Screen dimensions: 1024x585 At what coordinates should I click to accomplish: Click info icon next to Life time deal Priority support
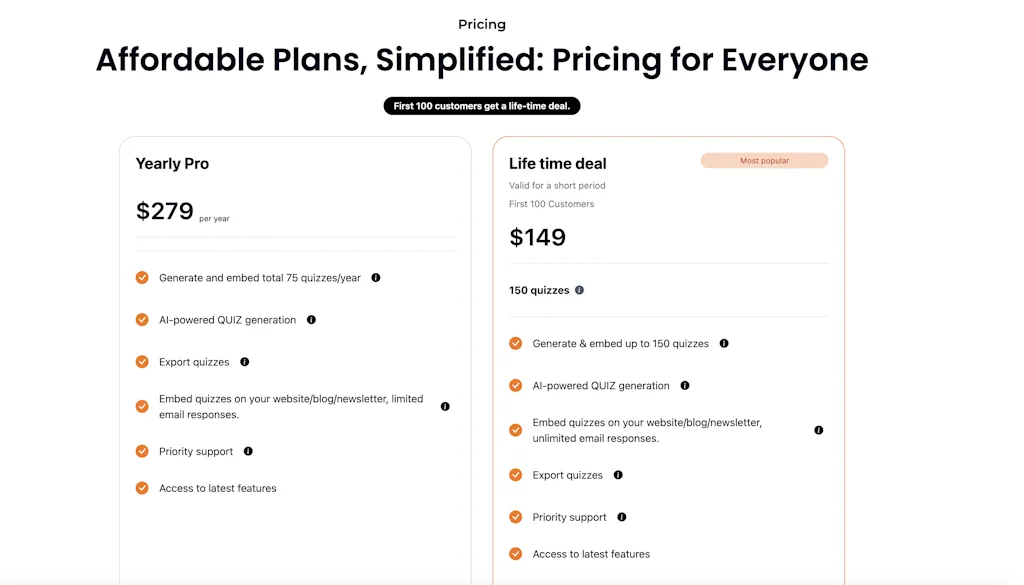[622, 517]
